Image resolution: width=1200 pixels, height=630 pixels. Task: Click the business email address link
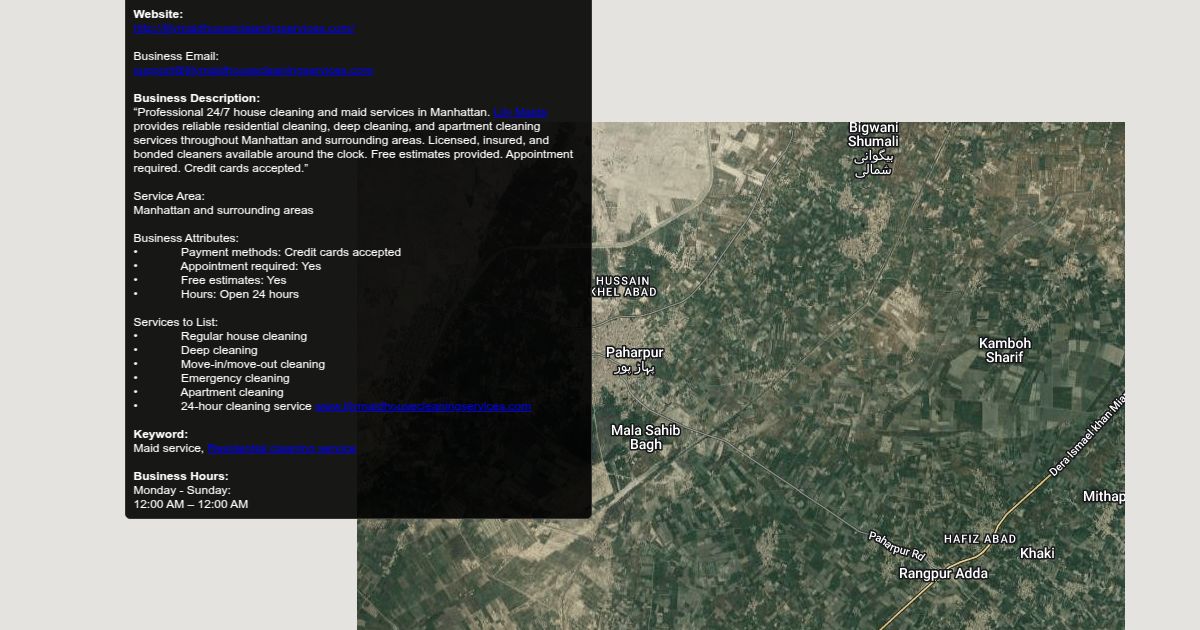point(253,71)
